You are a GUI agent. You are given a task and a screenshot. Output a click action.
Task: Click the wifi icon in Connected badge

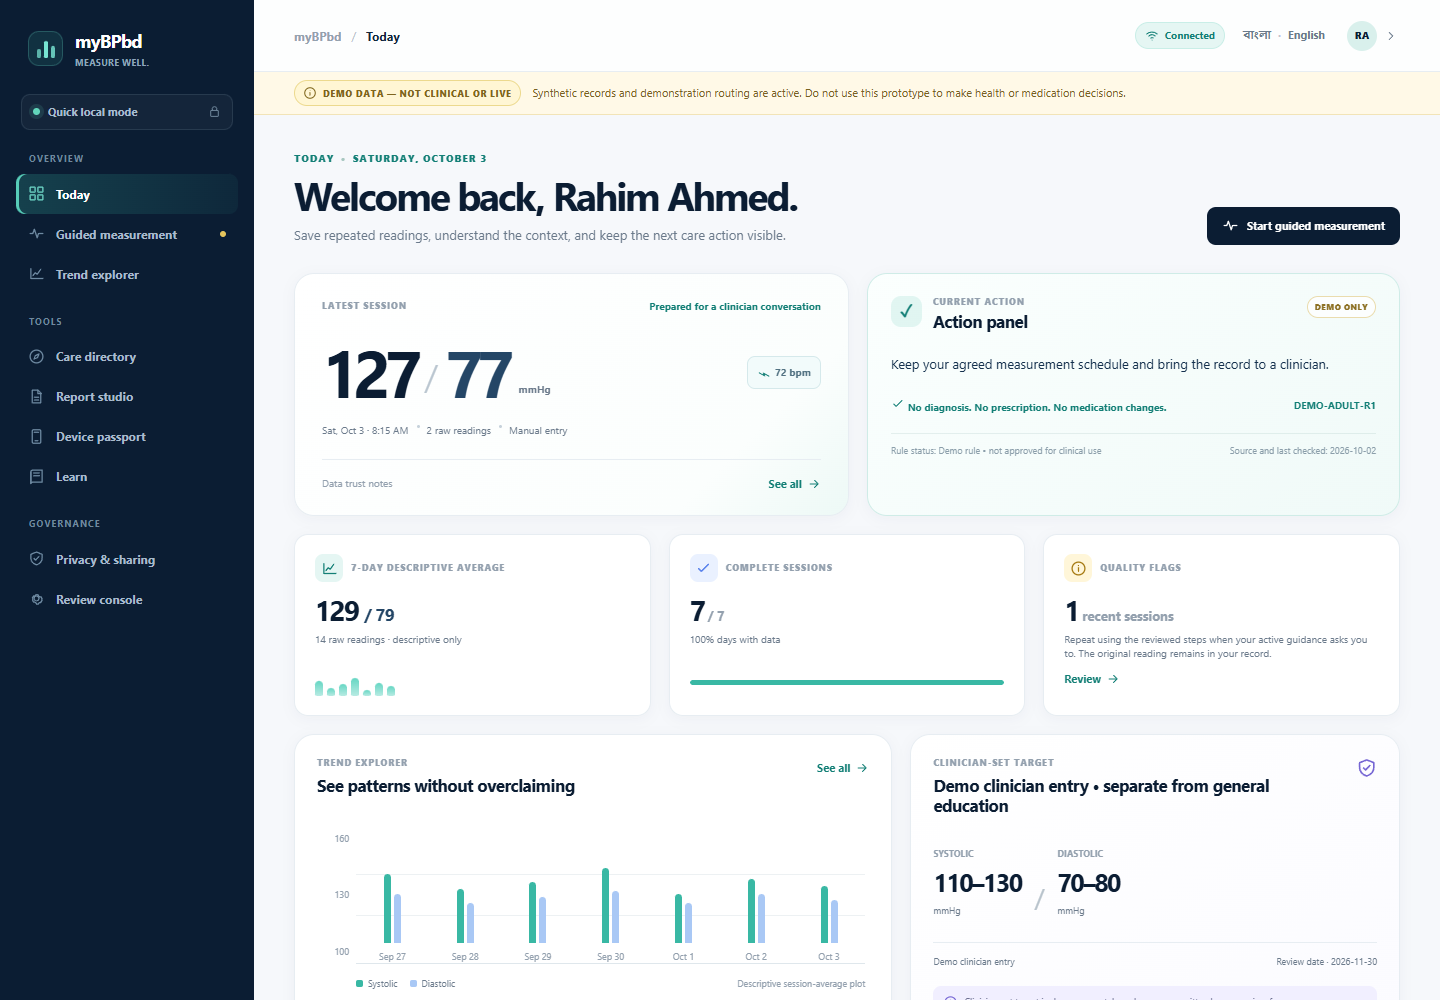(1152, 35)
